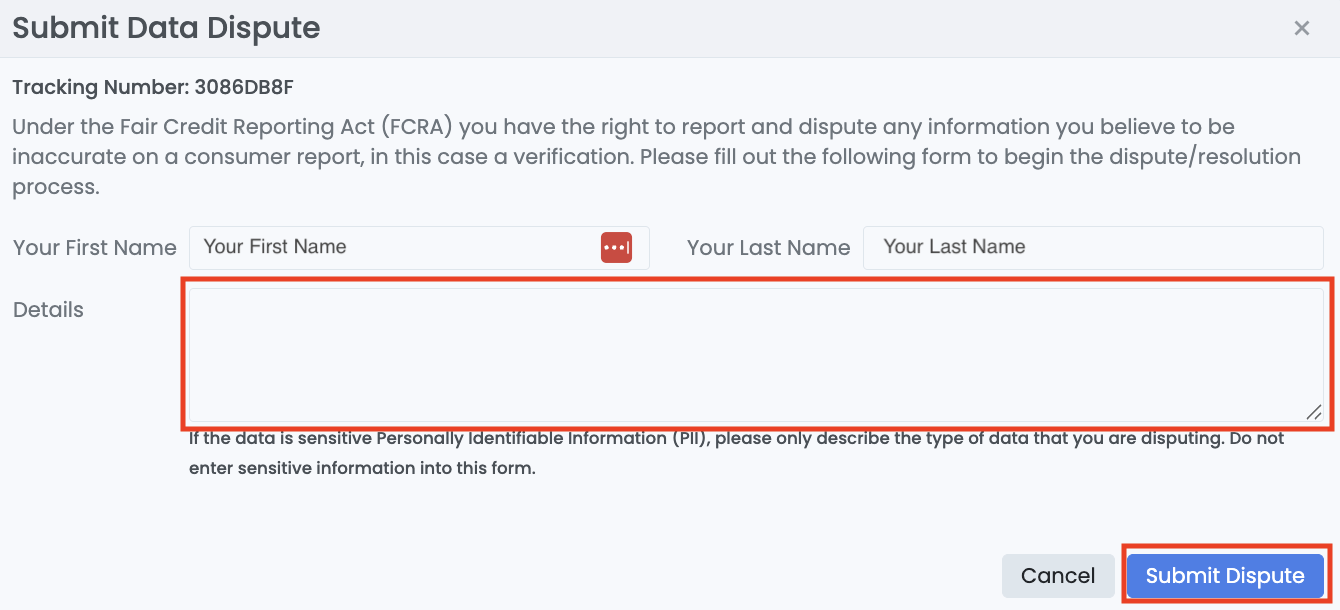1340x610 pixels.
Task: Click the "enter sensitive information into this form" line
Action: [x=362, y=468]
